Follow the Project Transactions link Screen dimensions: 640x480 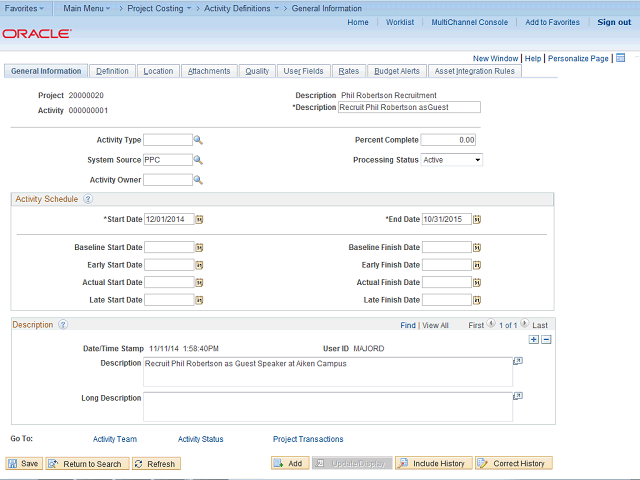pos(308,439)
